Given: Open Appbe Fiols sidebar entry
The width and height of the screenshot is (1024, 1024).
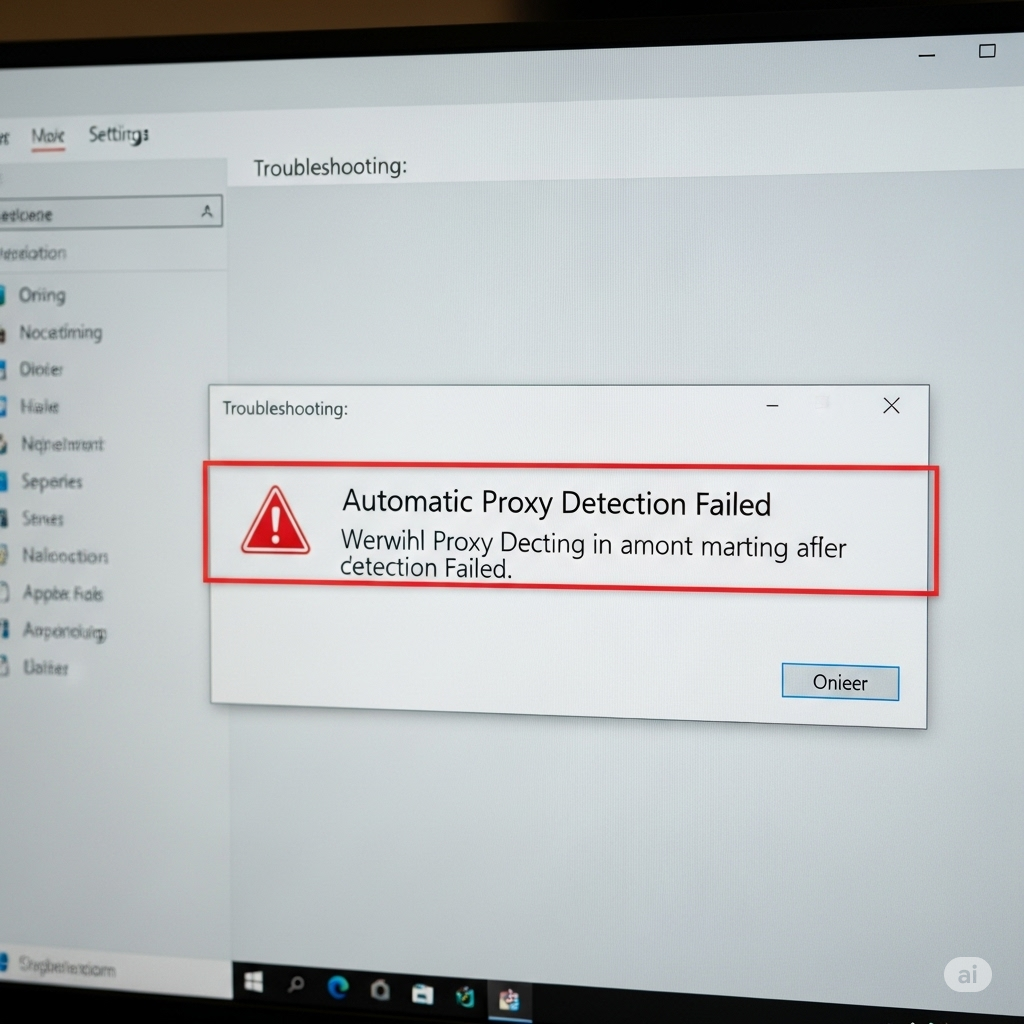Looking at the screenshot, I should 63,594.
